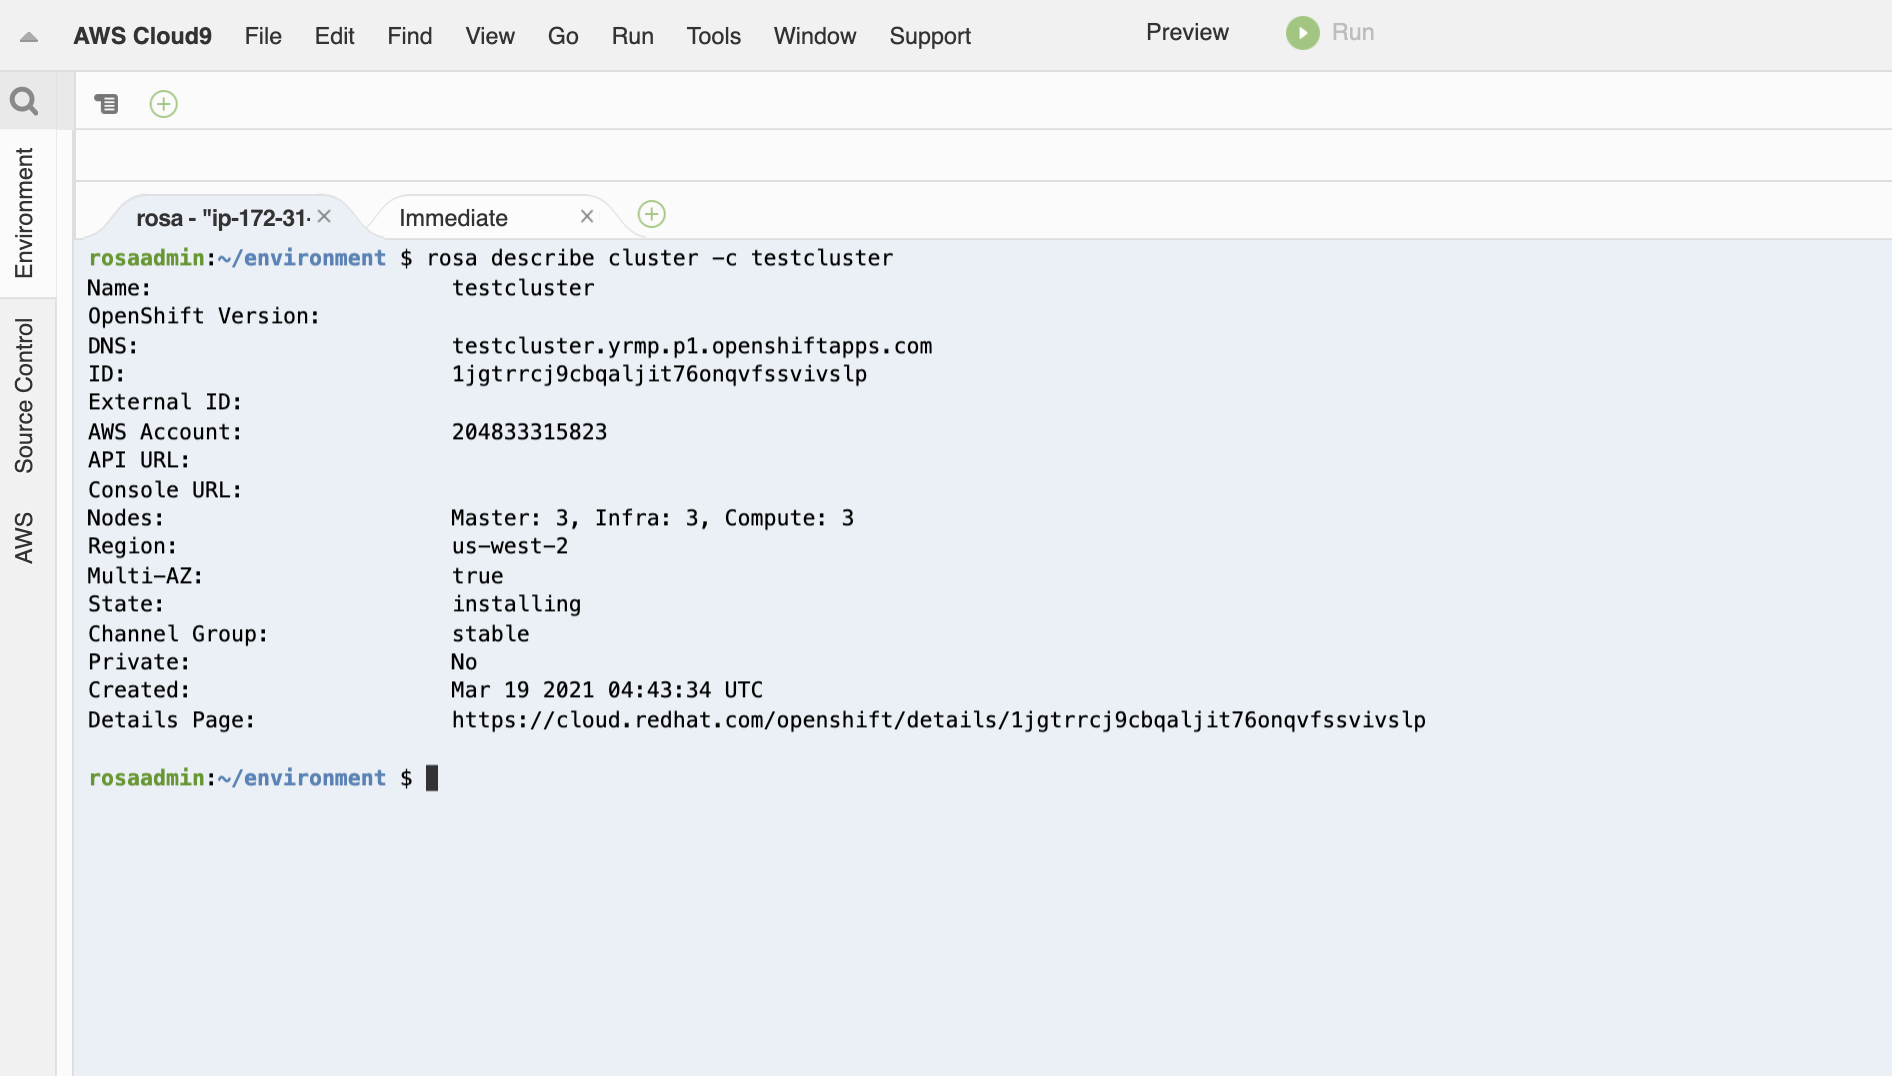Image resolution: width=1892 pixels, height=1076 pixels.
Task: Add new tab in upper pane
Action: [x=163, y=103]
